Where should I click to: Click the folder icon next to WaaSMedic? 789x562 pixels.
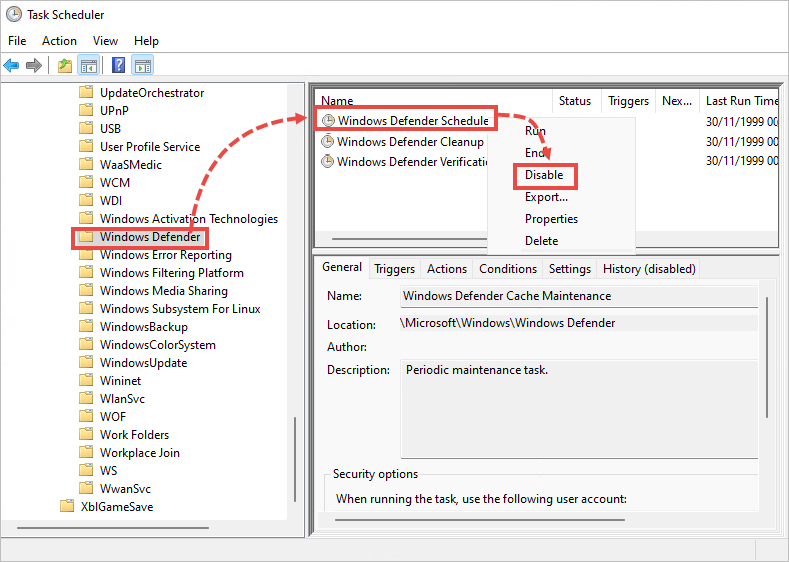tap(87, 164)
